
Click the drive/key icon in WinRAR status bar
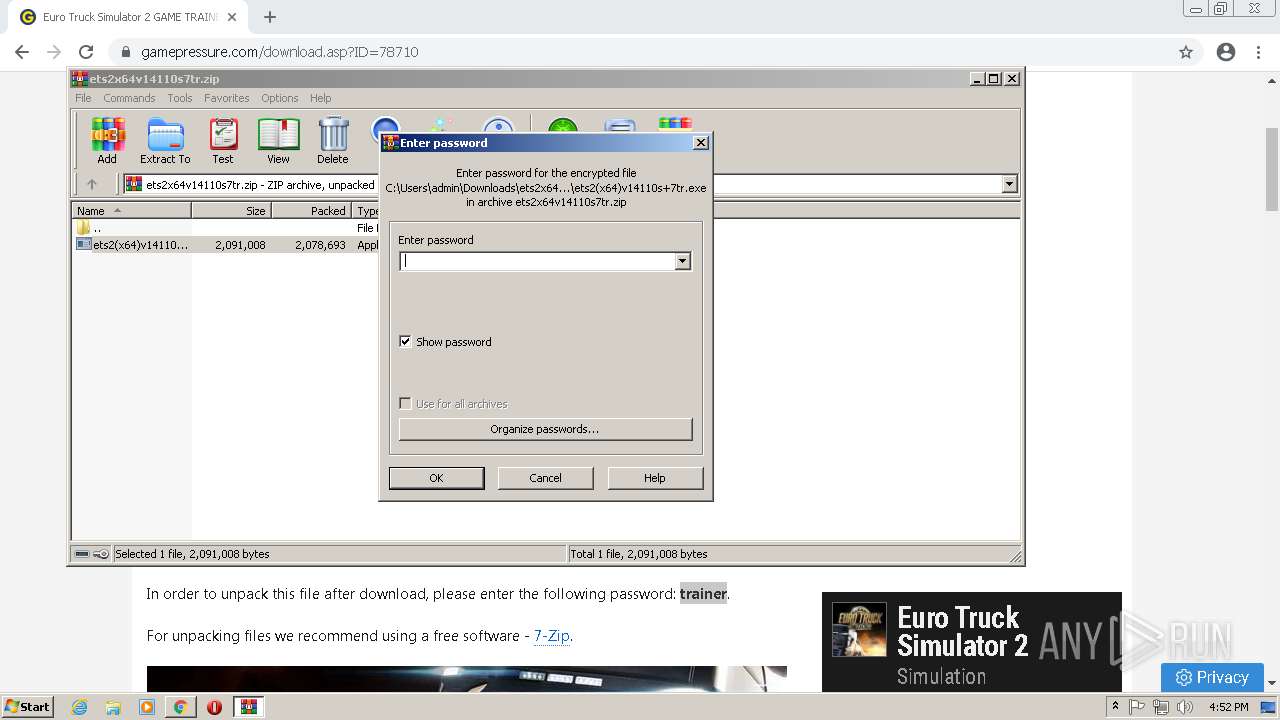point(92,554)
